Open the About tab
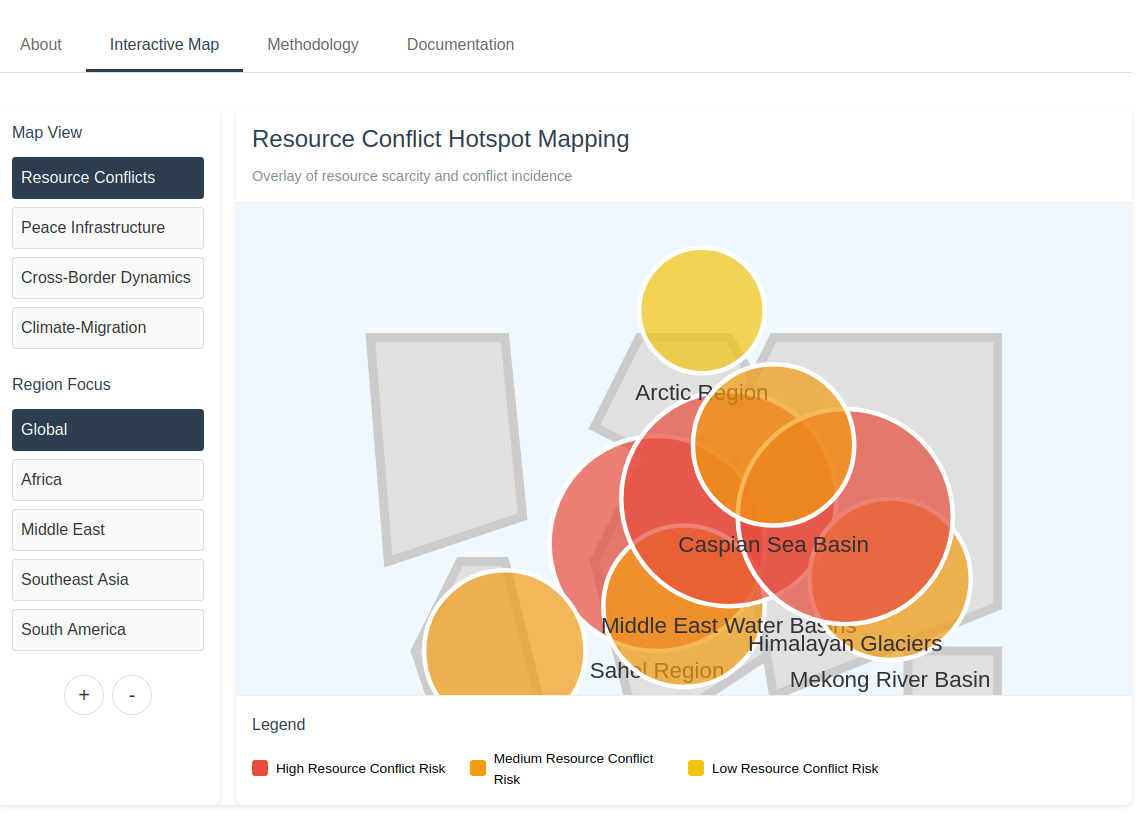 (x=41, y=45)
